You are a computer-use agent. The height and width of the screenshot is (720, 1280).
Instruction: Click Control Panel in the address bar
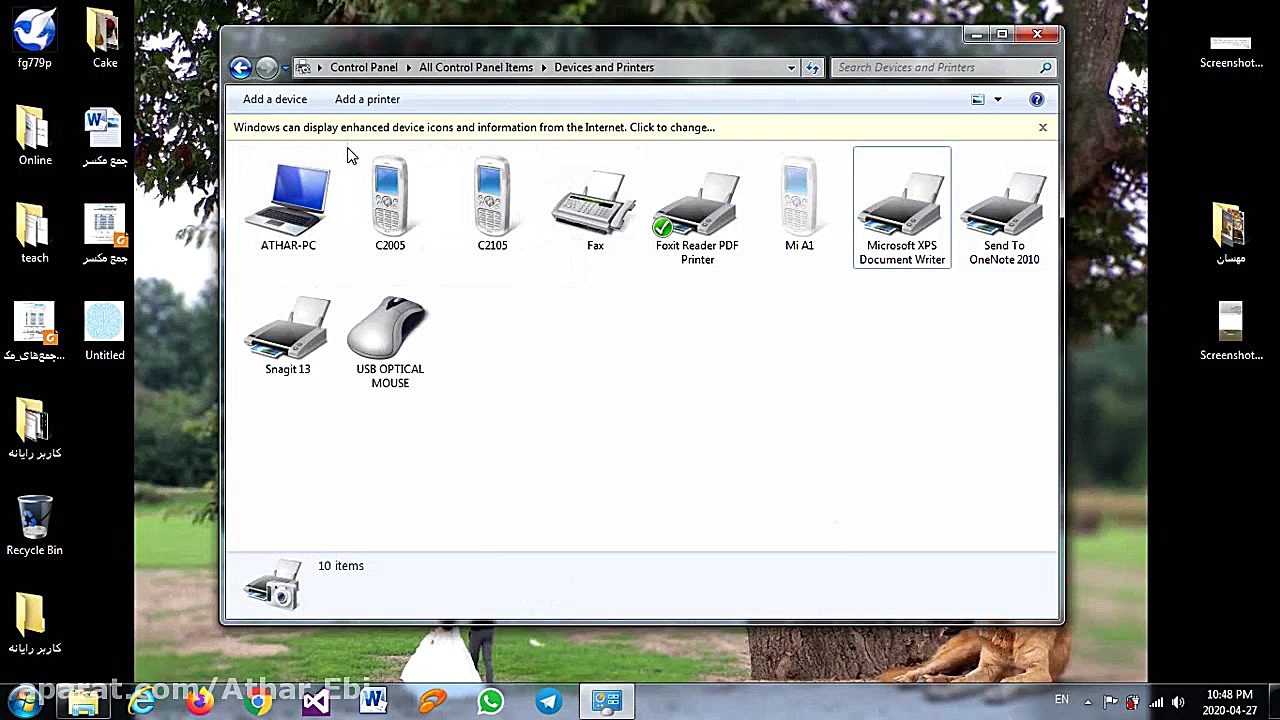pyautogui.click(x=364, y=68)
